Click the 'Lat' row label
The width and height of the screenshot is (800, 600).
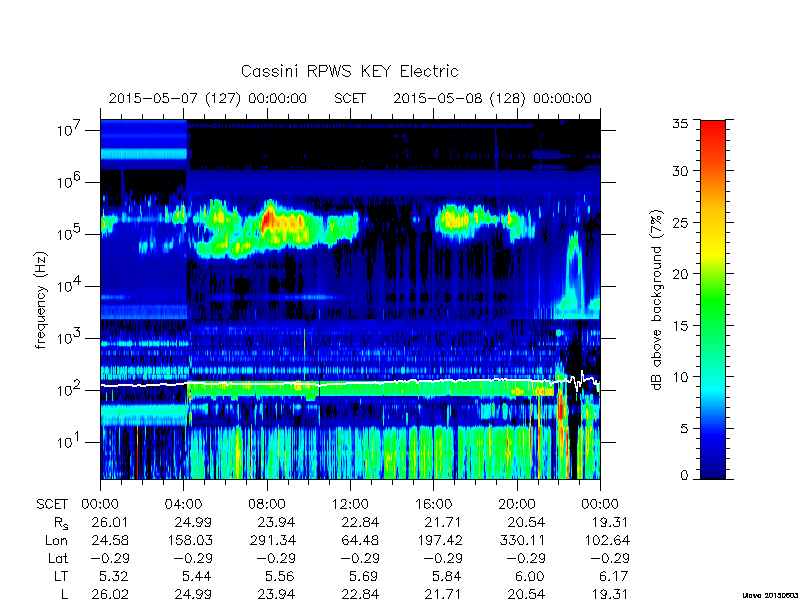tap(58, 558)
